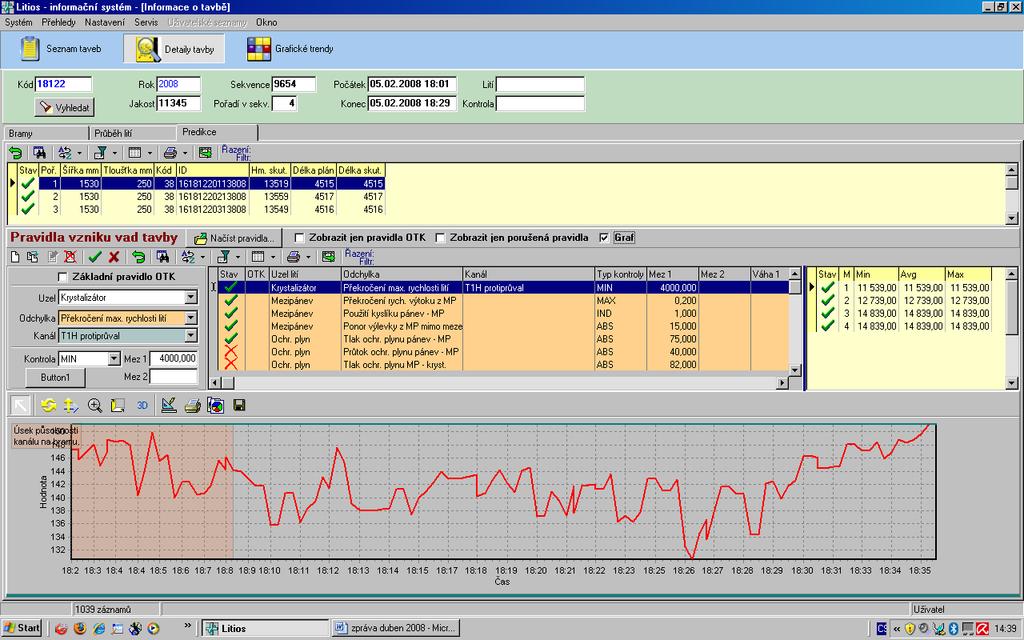Select rule row Použití kyslíku pánev - MP
1024x640 pixels.
[x=503, y=313]
